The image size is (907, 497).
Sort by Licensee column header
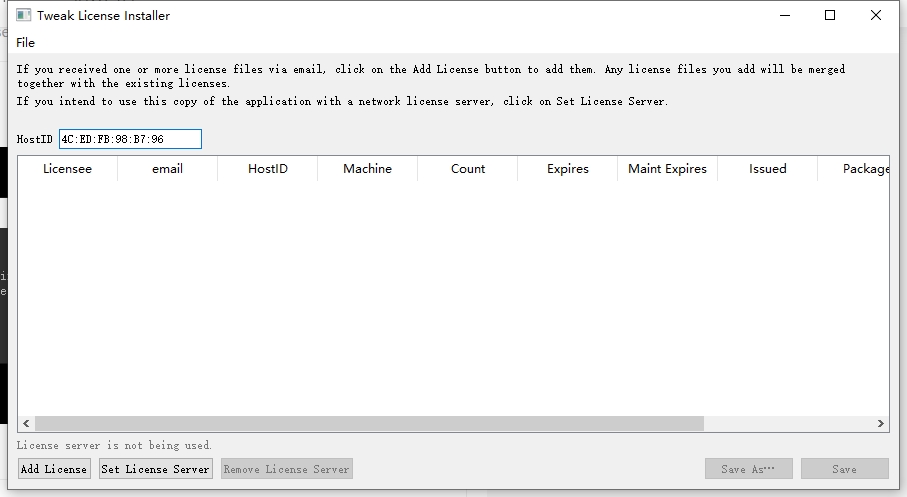68,169
